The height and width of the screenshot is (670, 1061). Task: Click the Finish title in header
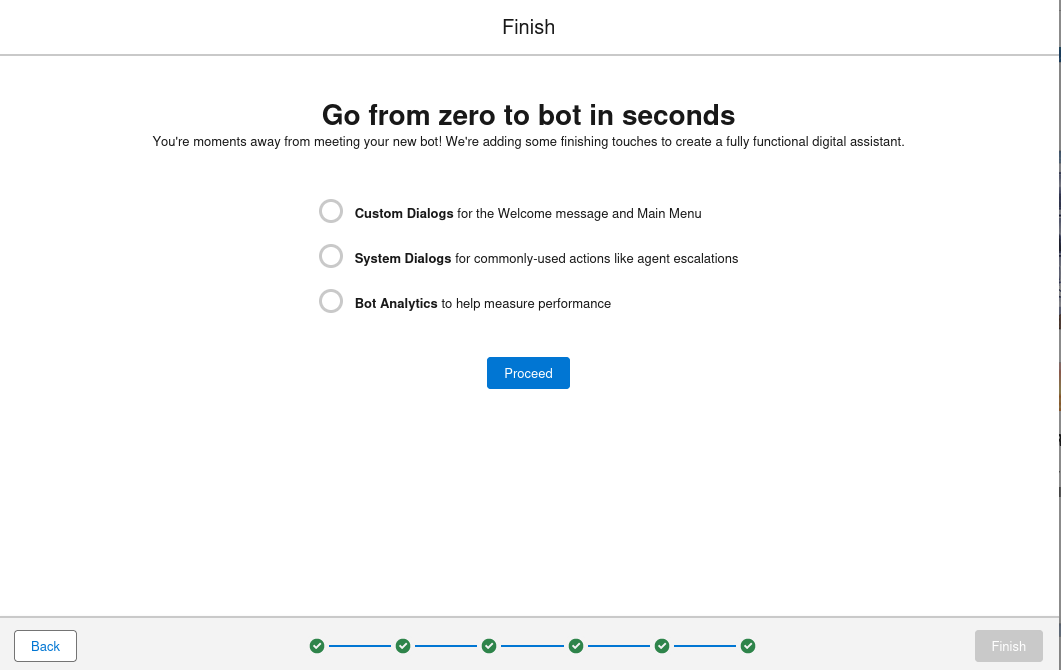[528, 27]
